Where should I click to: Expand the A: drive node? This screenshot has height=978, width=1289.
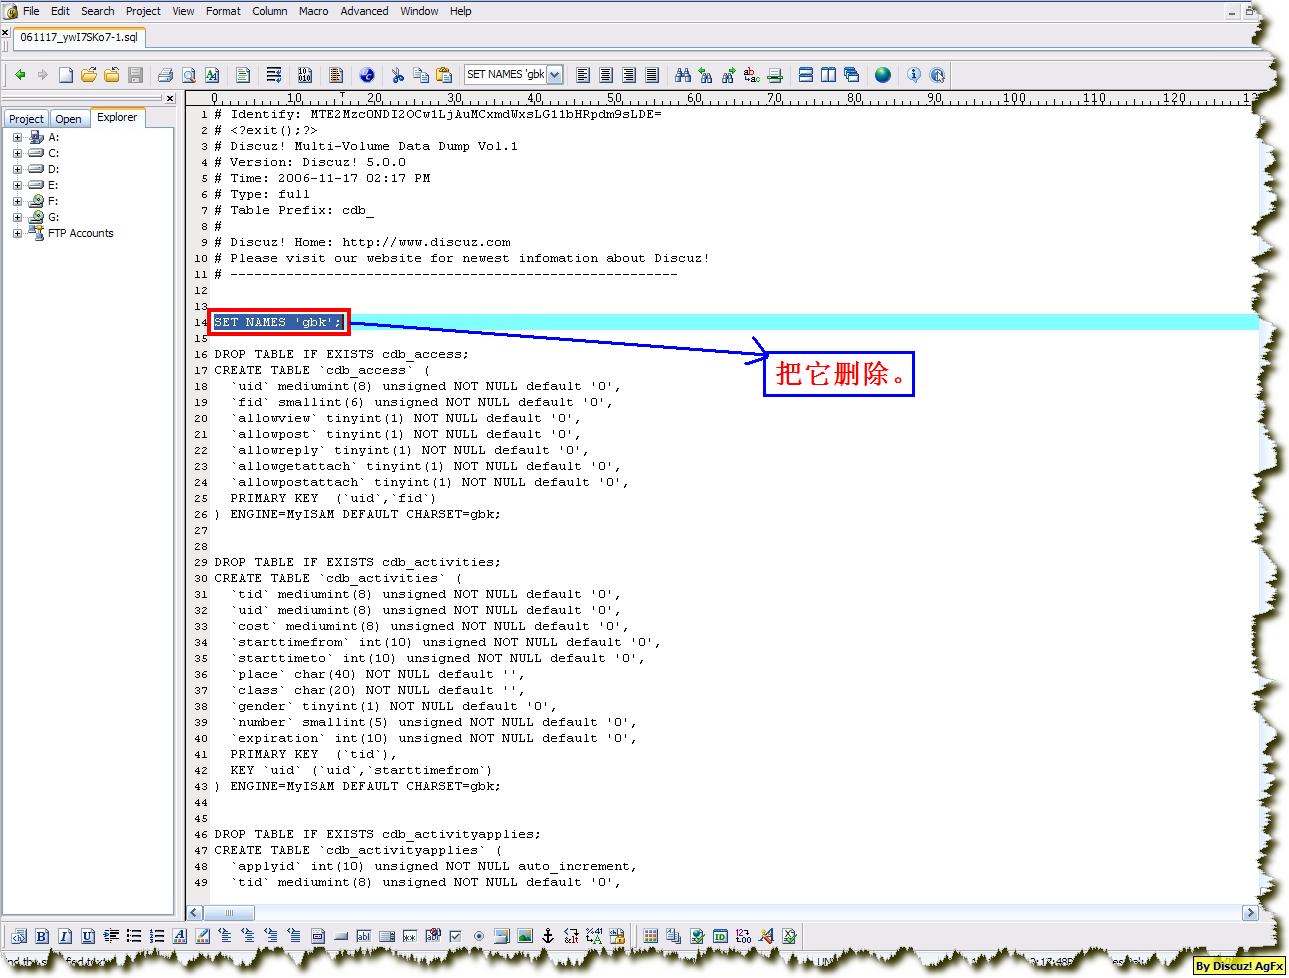pyautogui.click(x=17, y=137)
